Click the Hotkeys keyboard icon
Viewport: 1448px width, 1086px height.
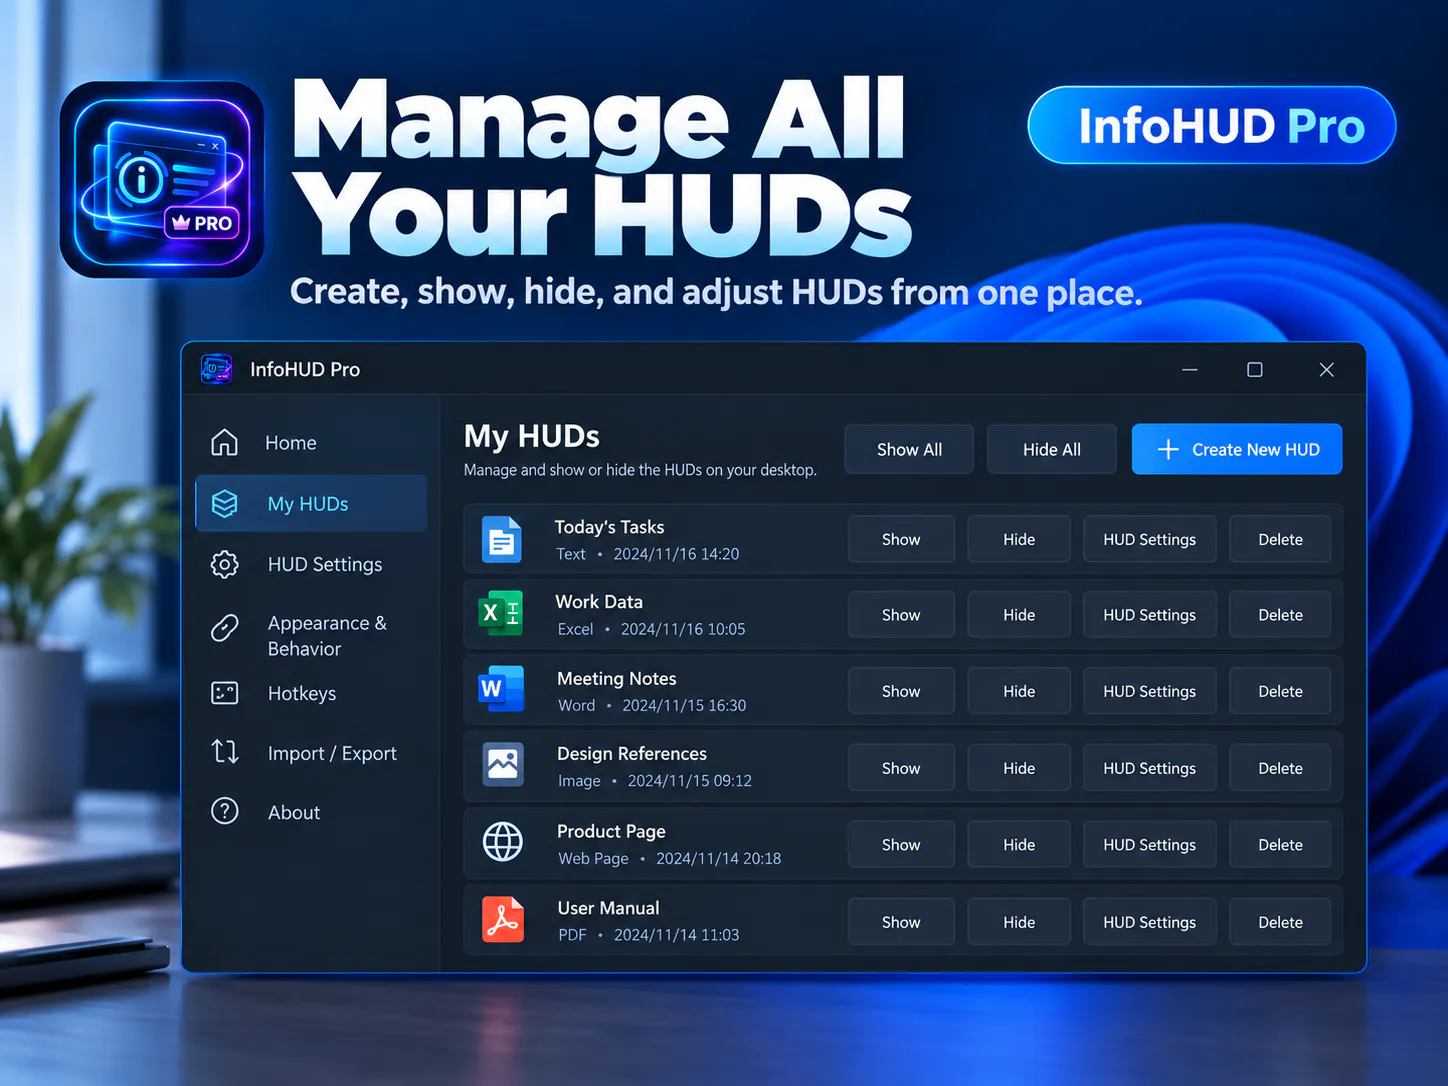(225, 693)
